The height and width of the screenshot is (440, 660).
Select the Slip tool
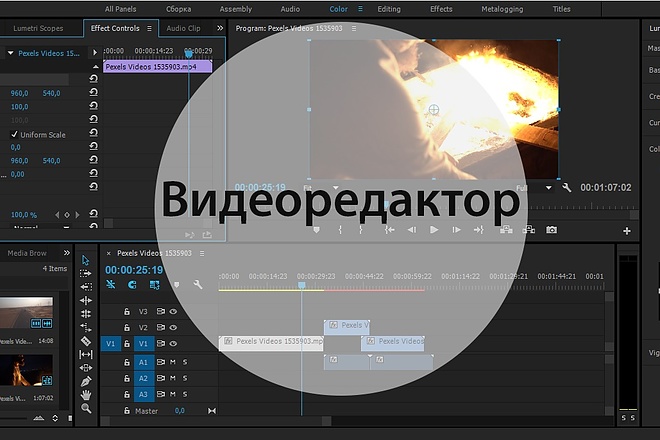coord(85,355)
